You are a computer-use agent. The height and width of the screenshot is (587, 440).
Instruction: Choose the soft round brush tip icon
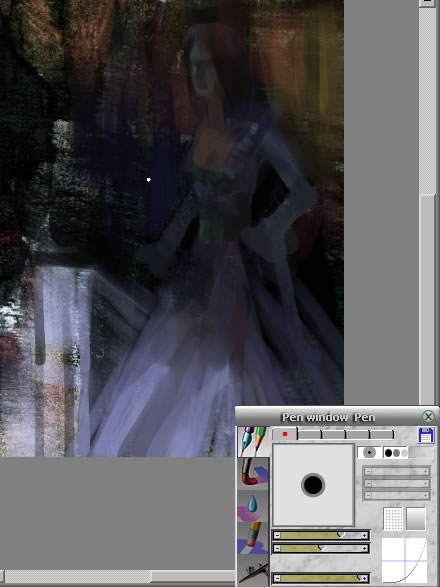click(x=369, y=453)
